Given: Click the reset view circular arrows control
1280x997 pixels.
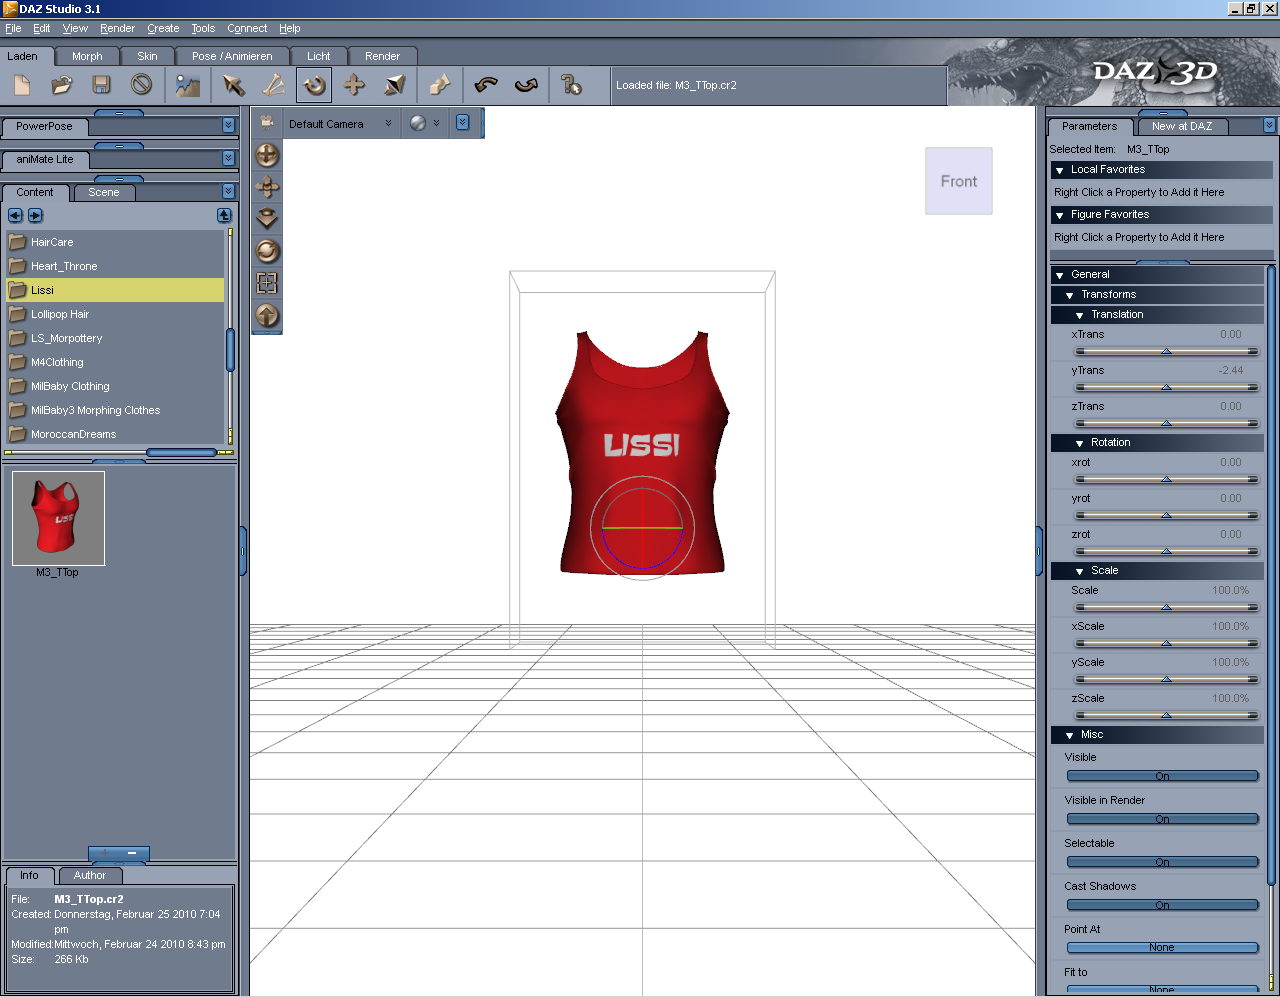Looking at the screenshot, I should pos(267,251).
